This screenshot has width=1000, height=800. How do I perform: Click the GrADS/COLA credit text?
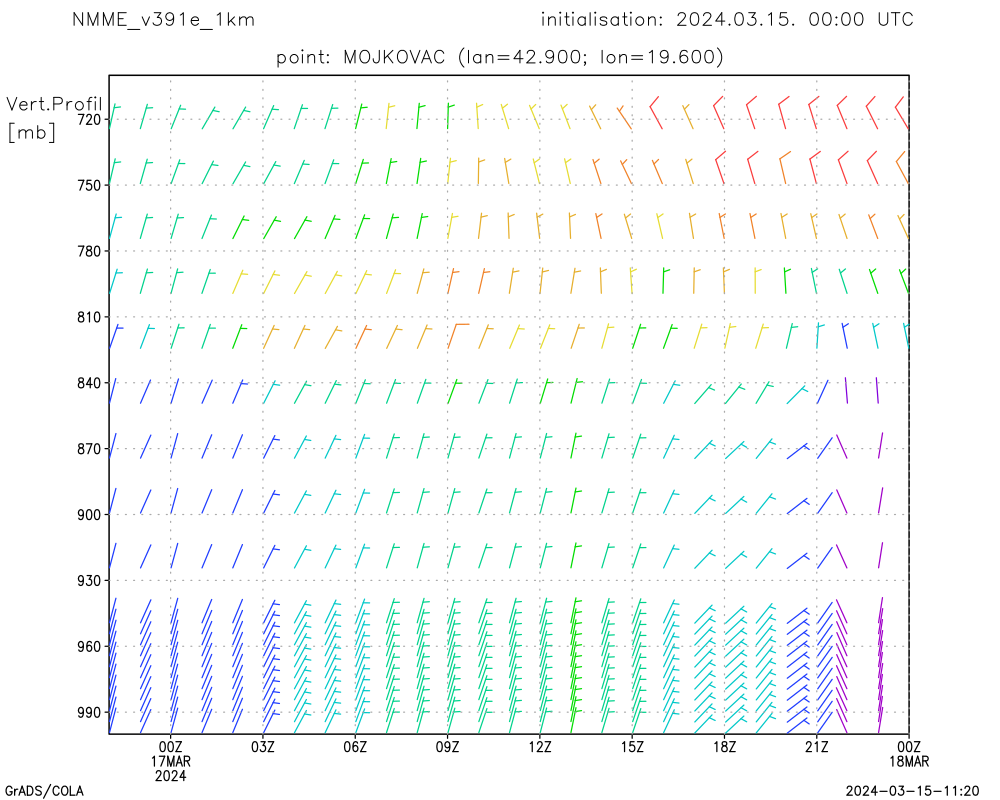click(45, 791)
